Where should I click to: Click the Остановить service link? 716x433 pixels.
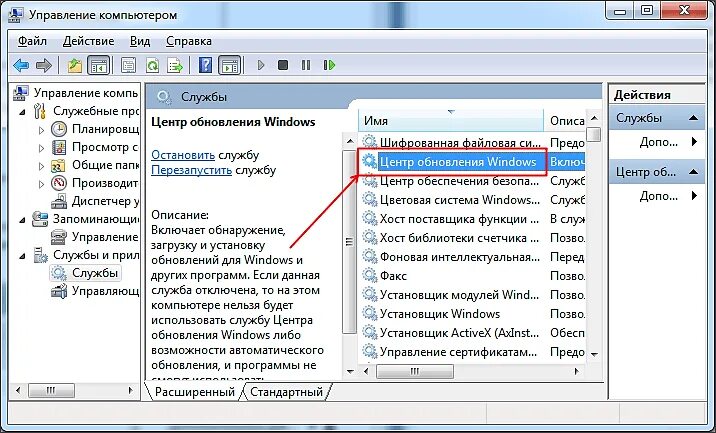point(183,155)
